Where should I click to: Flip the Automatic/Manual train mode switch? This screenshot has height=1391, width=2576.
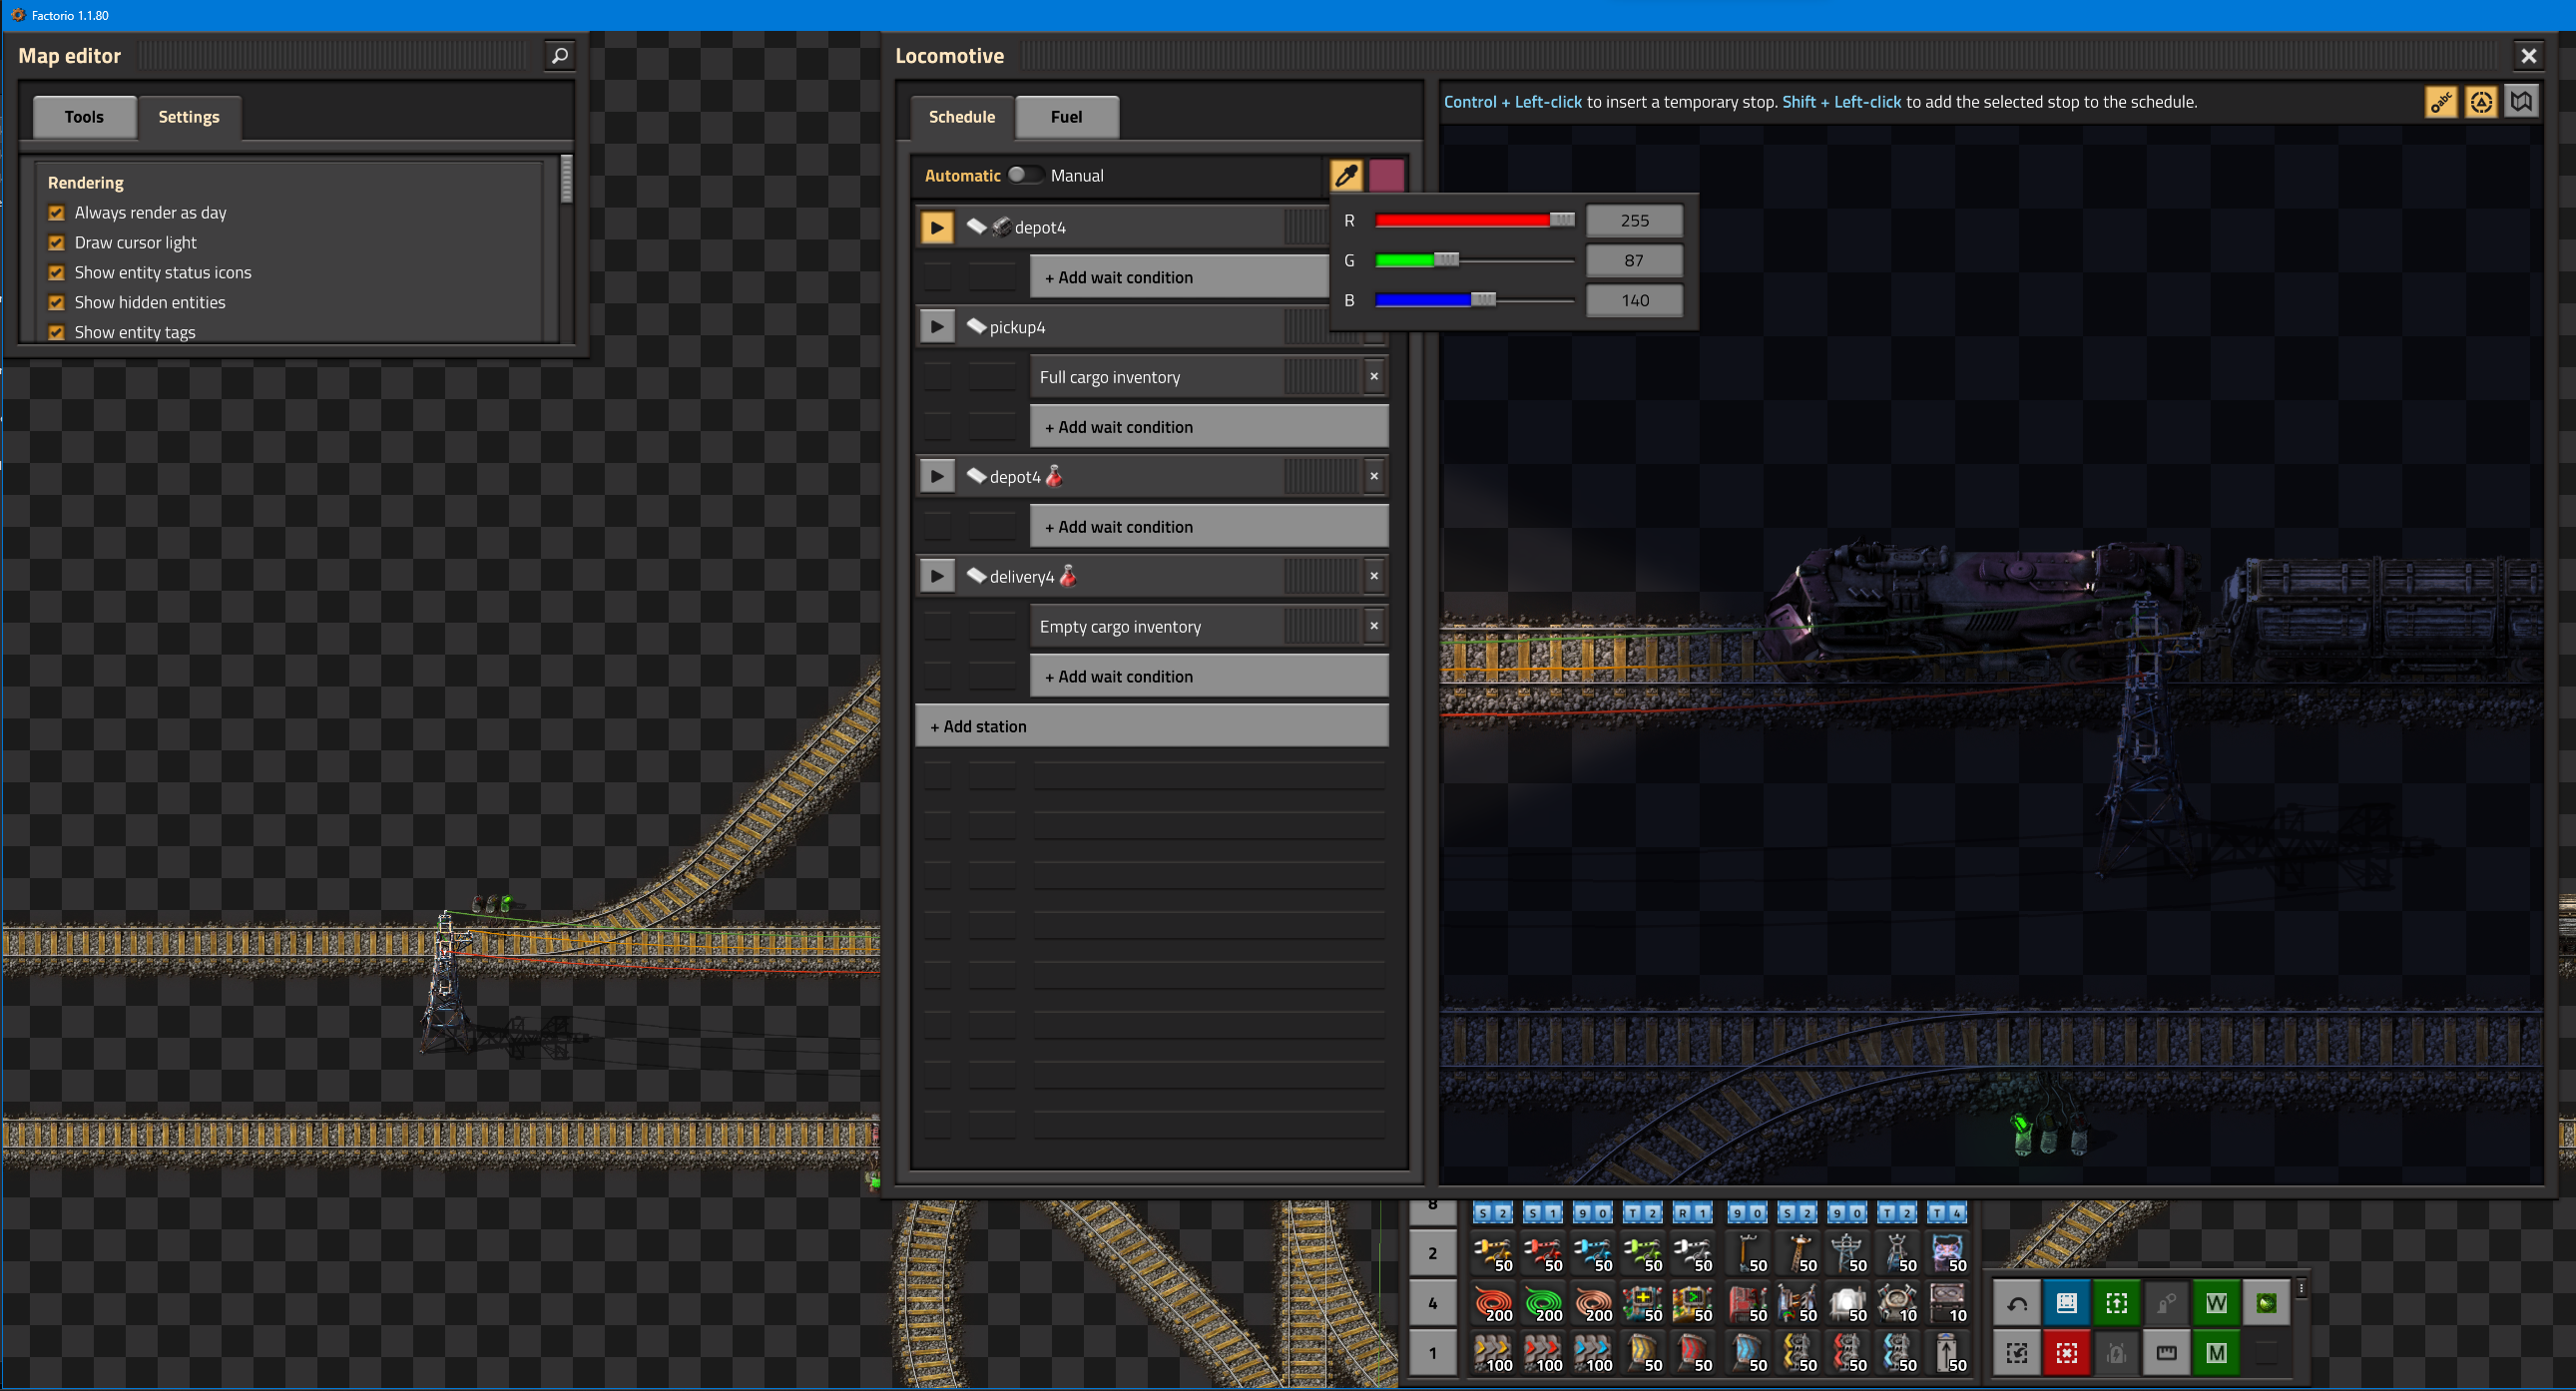1025,175
